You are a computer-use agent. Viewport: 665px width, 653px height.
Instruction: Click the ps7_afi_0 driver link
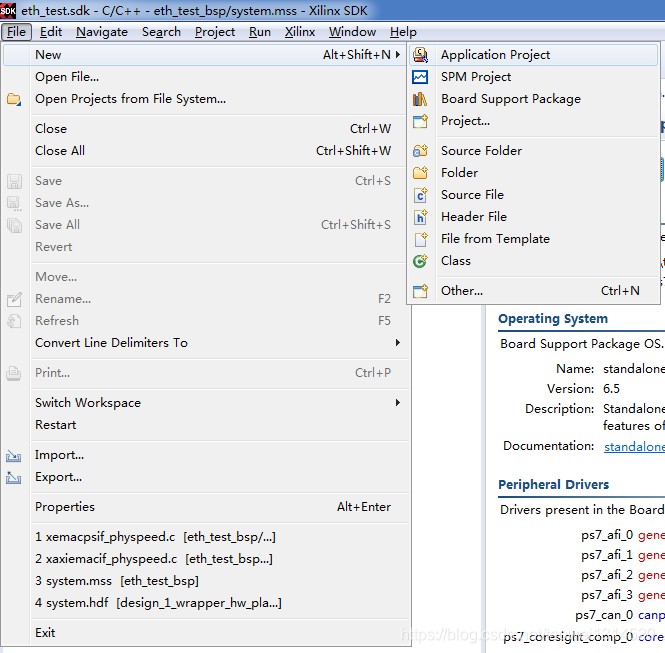(x=651, y=535)
